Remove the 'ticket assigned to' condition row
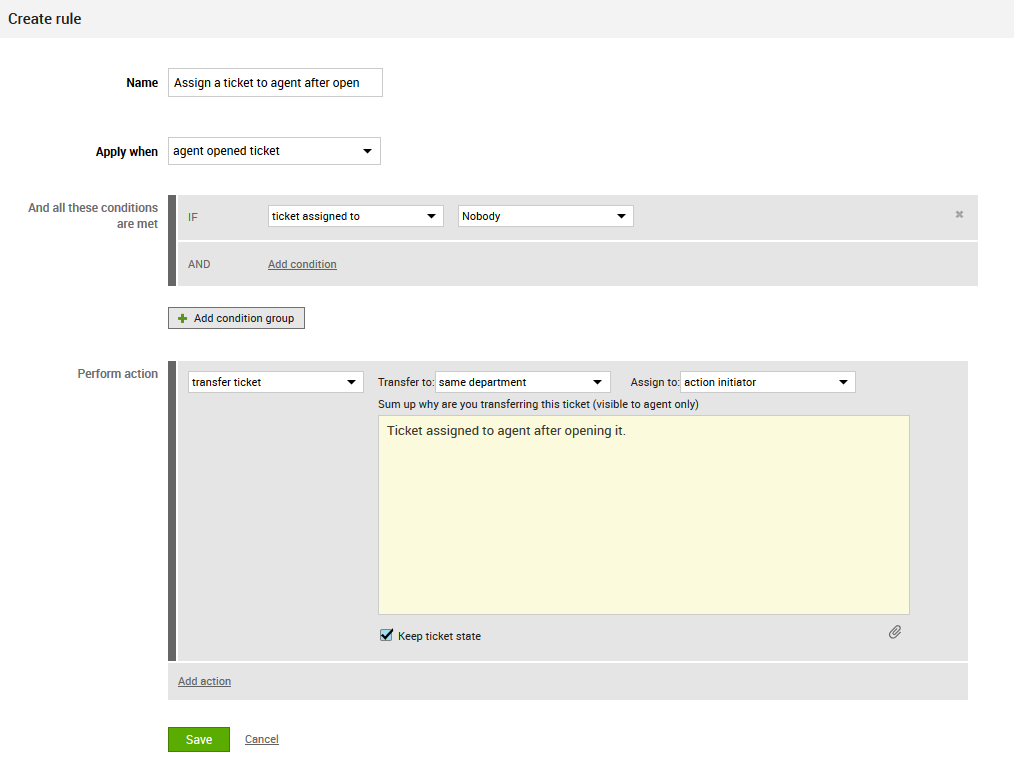This screenshot has height=775, width=1014. click(959, 214)
